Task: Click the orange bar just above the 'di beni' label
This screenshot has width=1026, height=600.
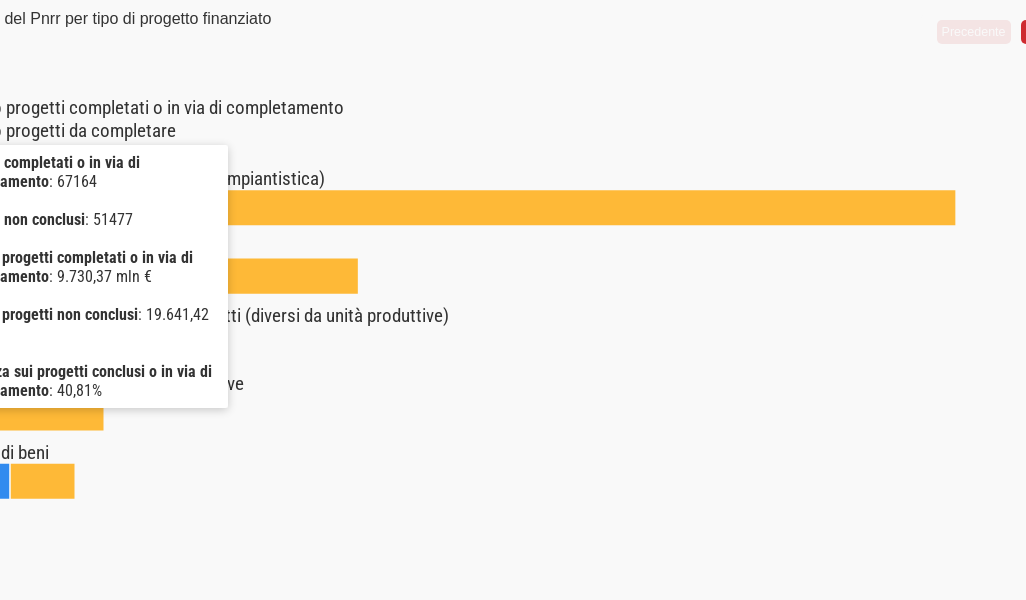Action: [x=60, y=418]
